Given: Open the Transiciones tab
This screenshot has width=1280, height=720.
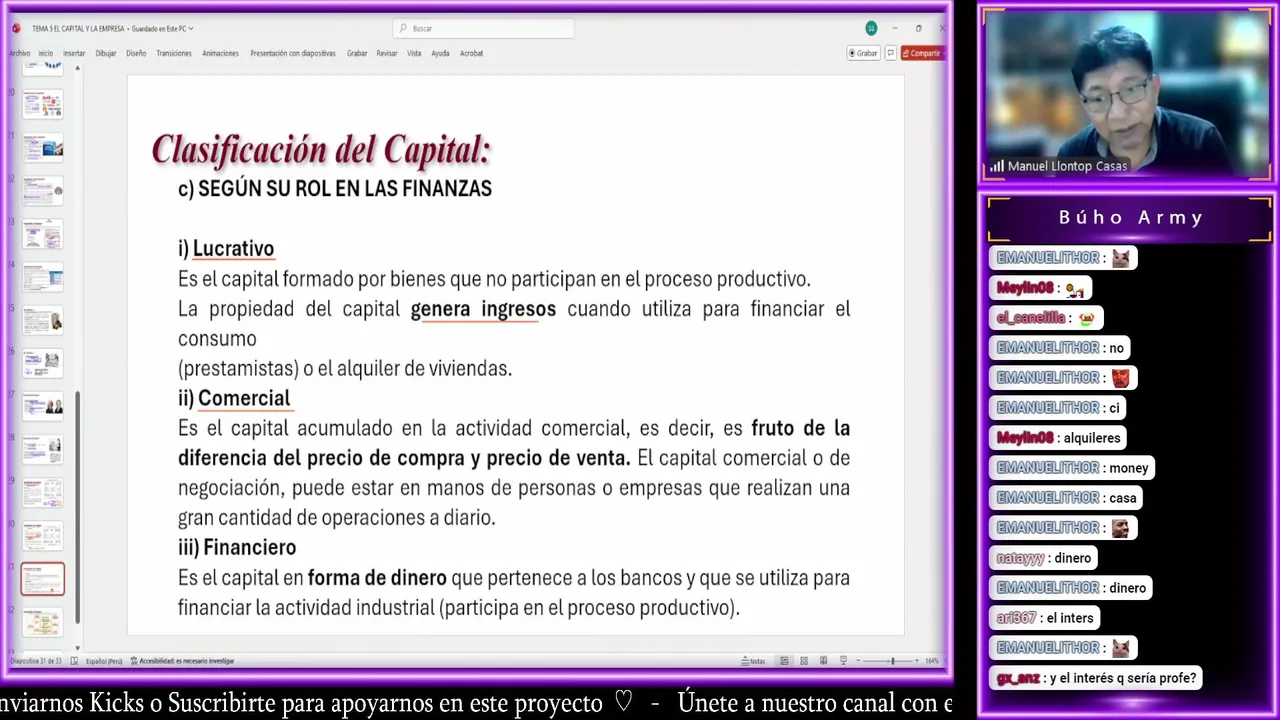Looking at the screenshot, I should coord(174,53).
